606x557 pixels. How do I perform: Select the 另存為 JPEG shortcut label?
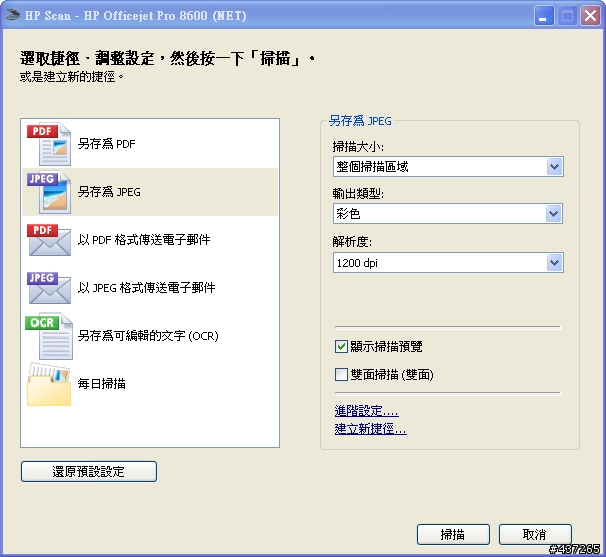(109, 192)
